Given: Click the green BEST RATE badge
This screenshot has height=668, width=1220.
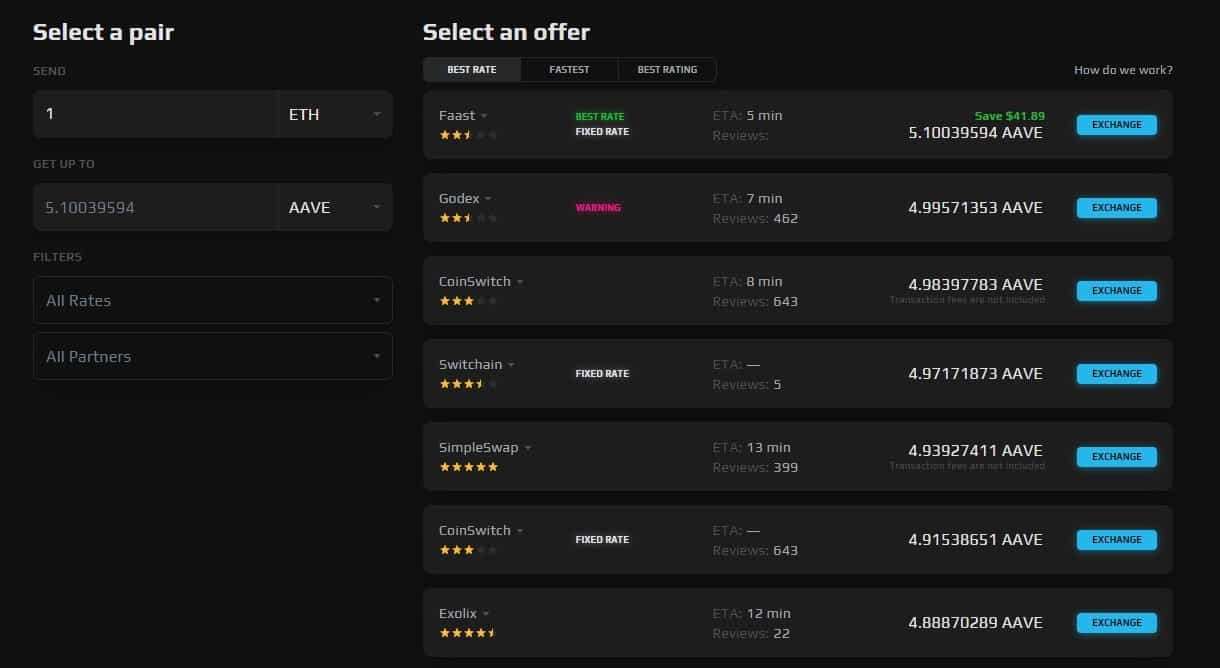Looking at the screenshot, I should [599, 117].
